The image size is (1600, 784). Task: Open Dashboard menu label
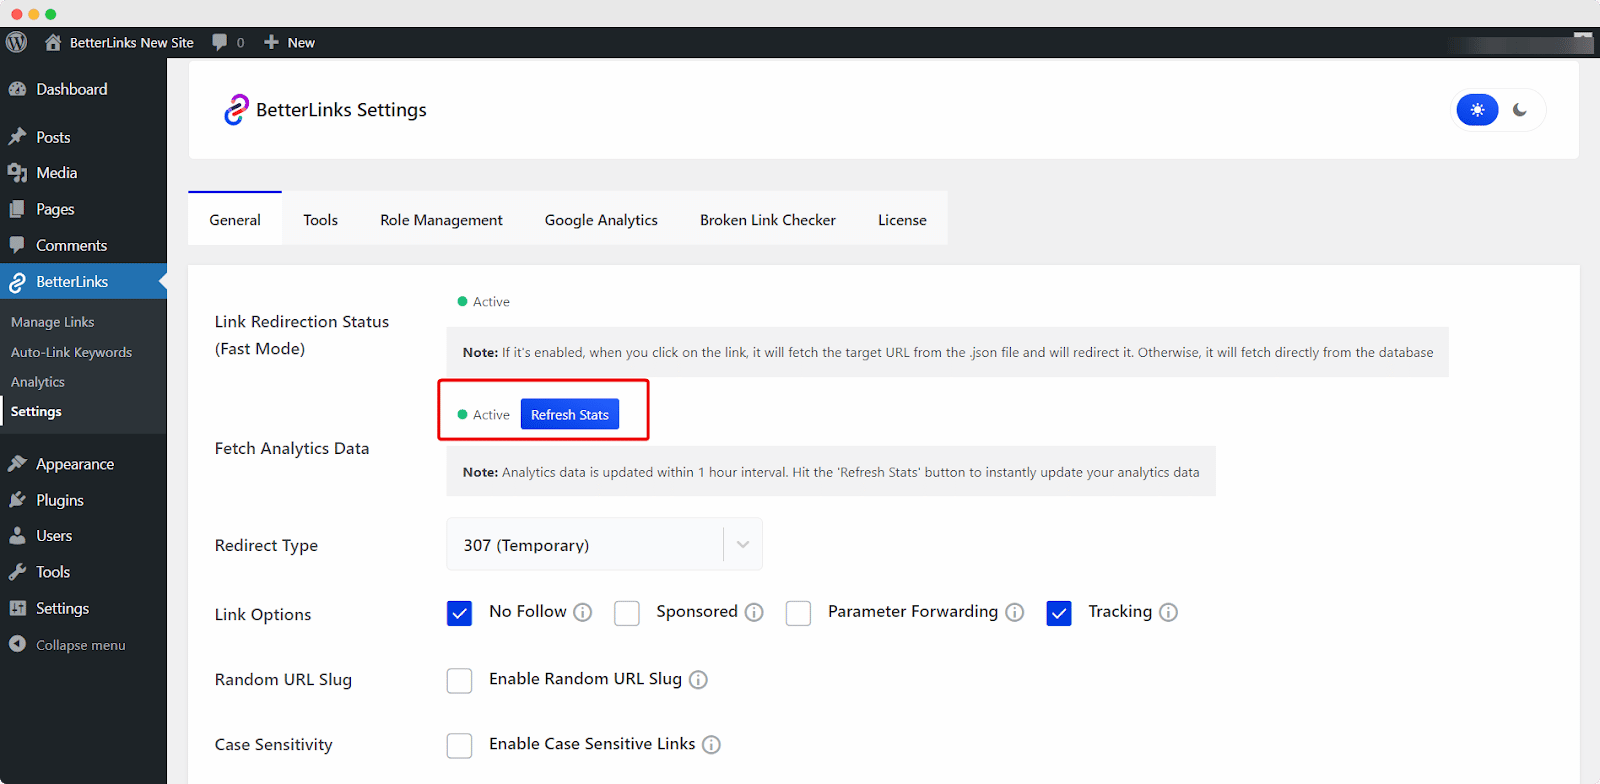[x=72, y=89]
